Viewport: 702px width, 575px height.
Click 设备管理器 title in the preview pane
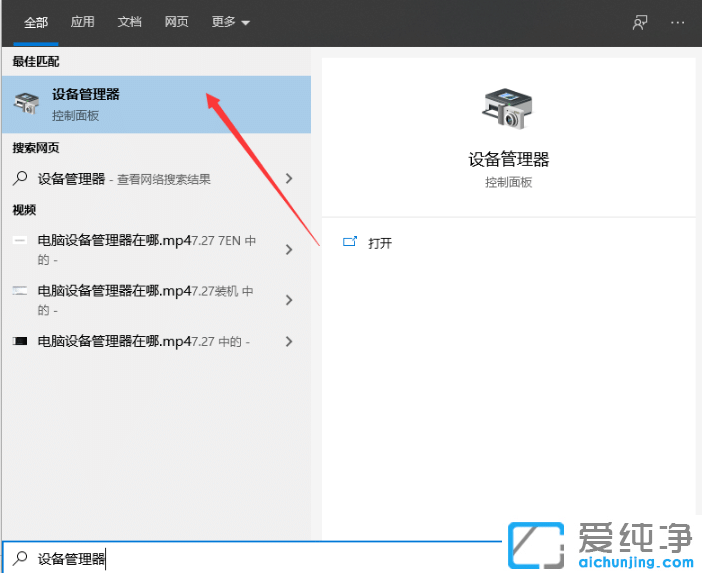pyautogui.click(x=509, y=159)
